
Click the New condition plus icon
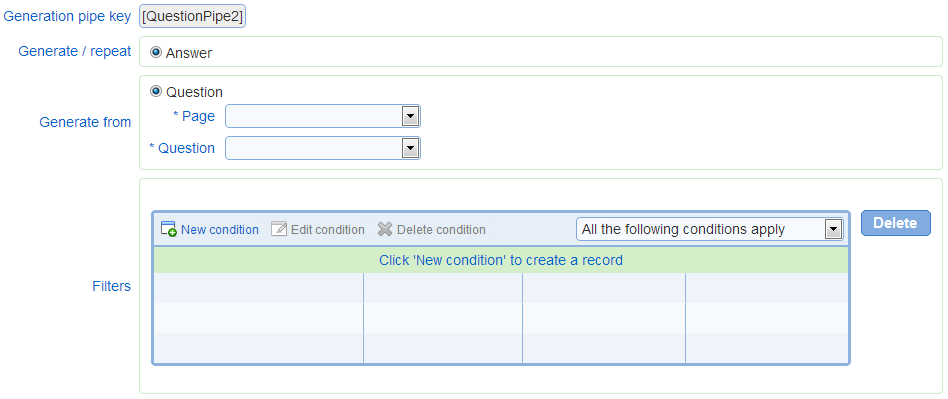[169, 229]
